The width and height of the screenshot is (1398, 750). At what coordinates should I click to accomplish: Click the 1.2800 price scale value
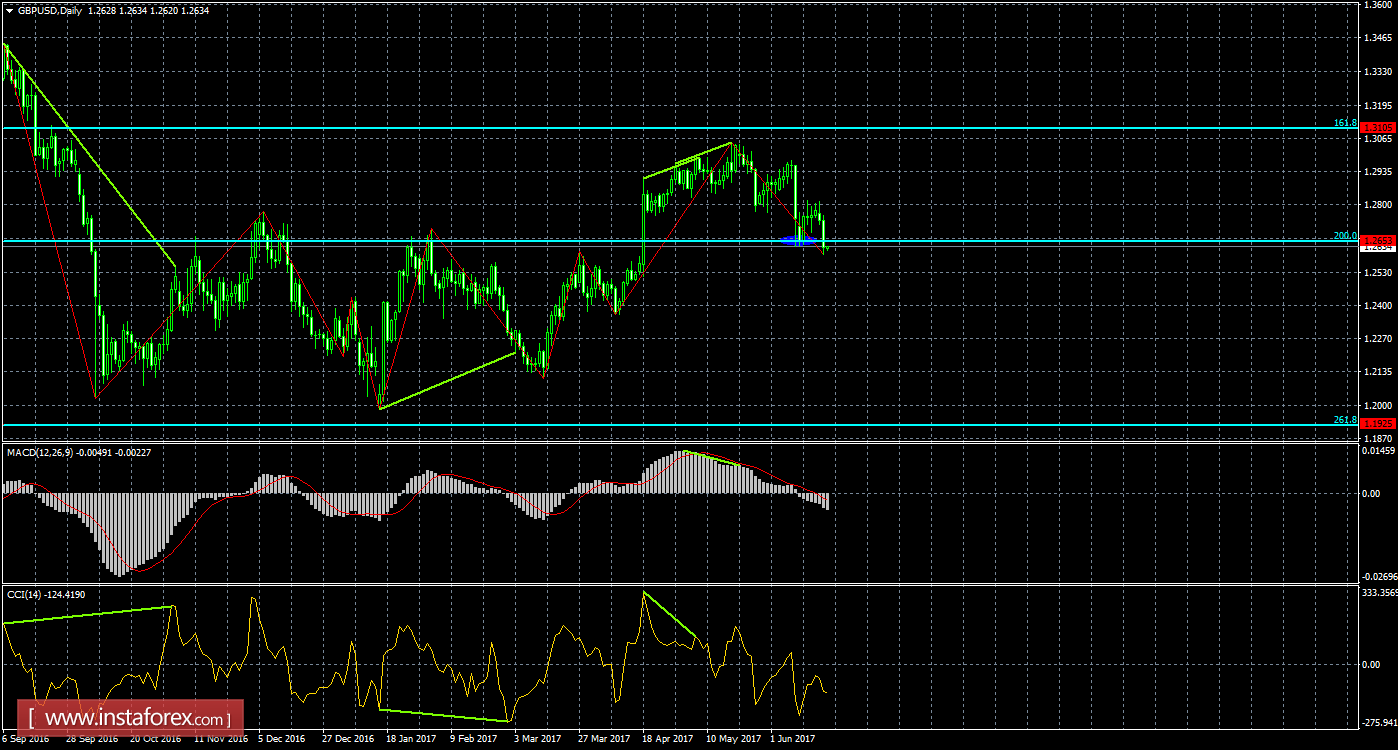tap(1379, 205)
